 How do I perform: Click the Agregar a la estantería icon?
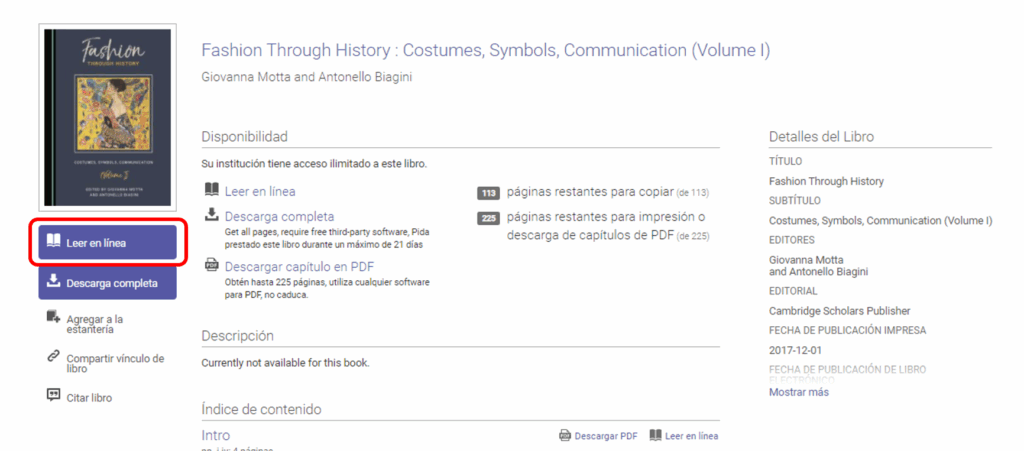(54, 317)
